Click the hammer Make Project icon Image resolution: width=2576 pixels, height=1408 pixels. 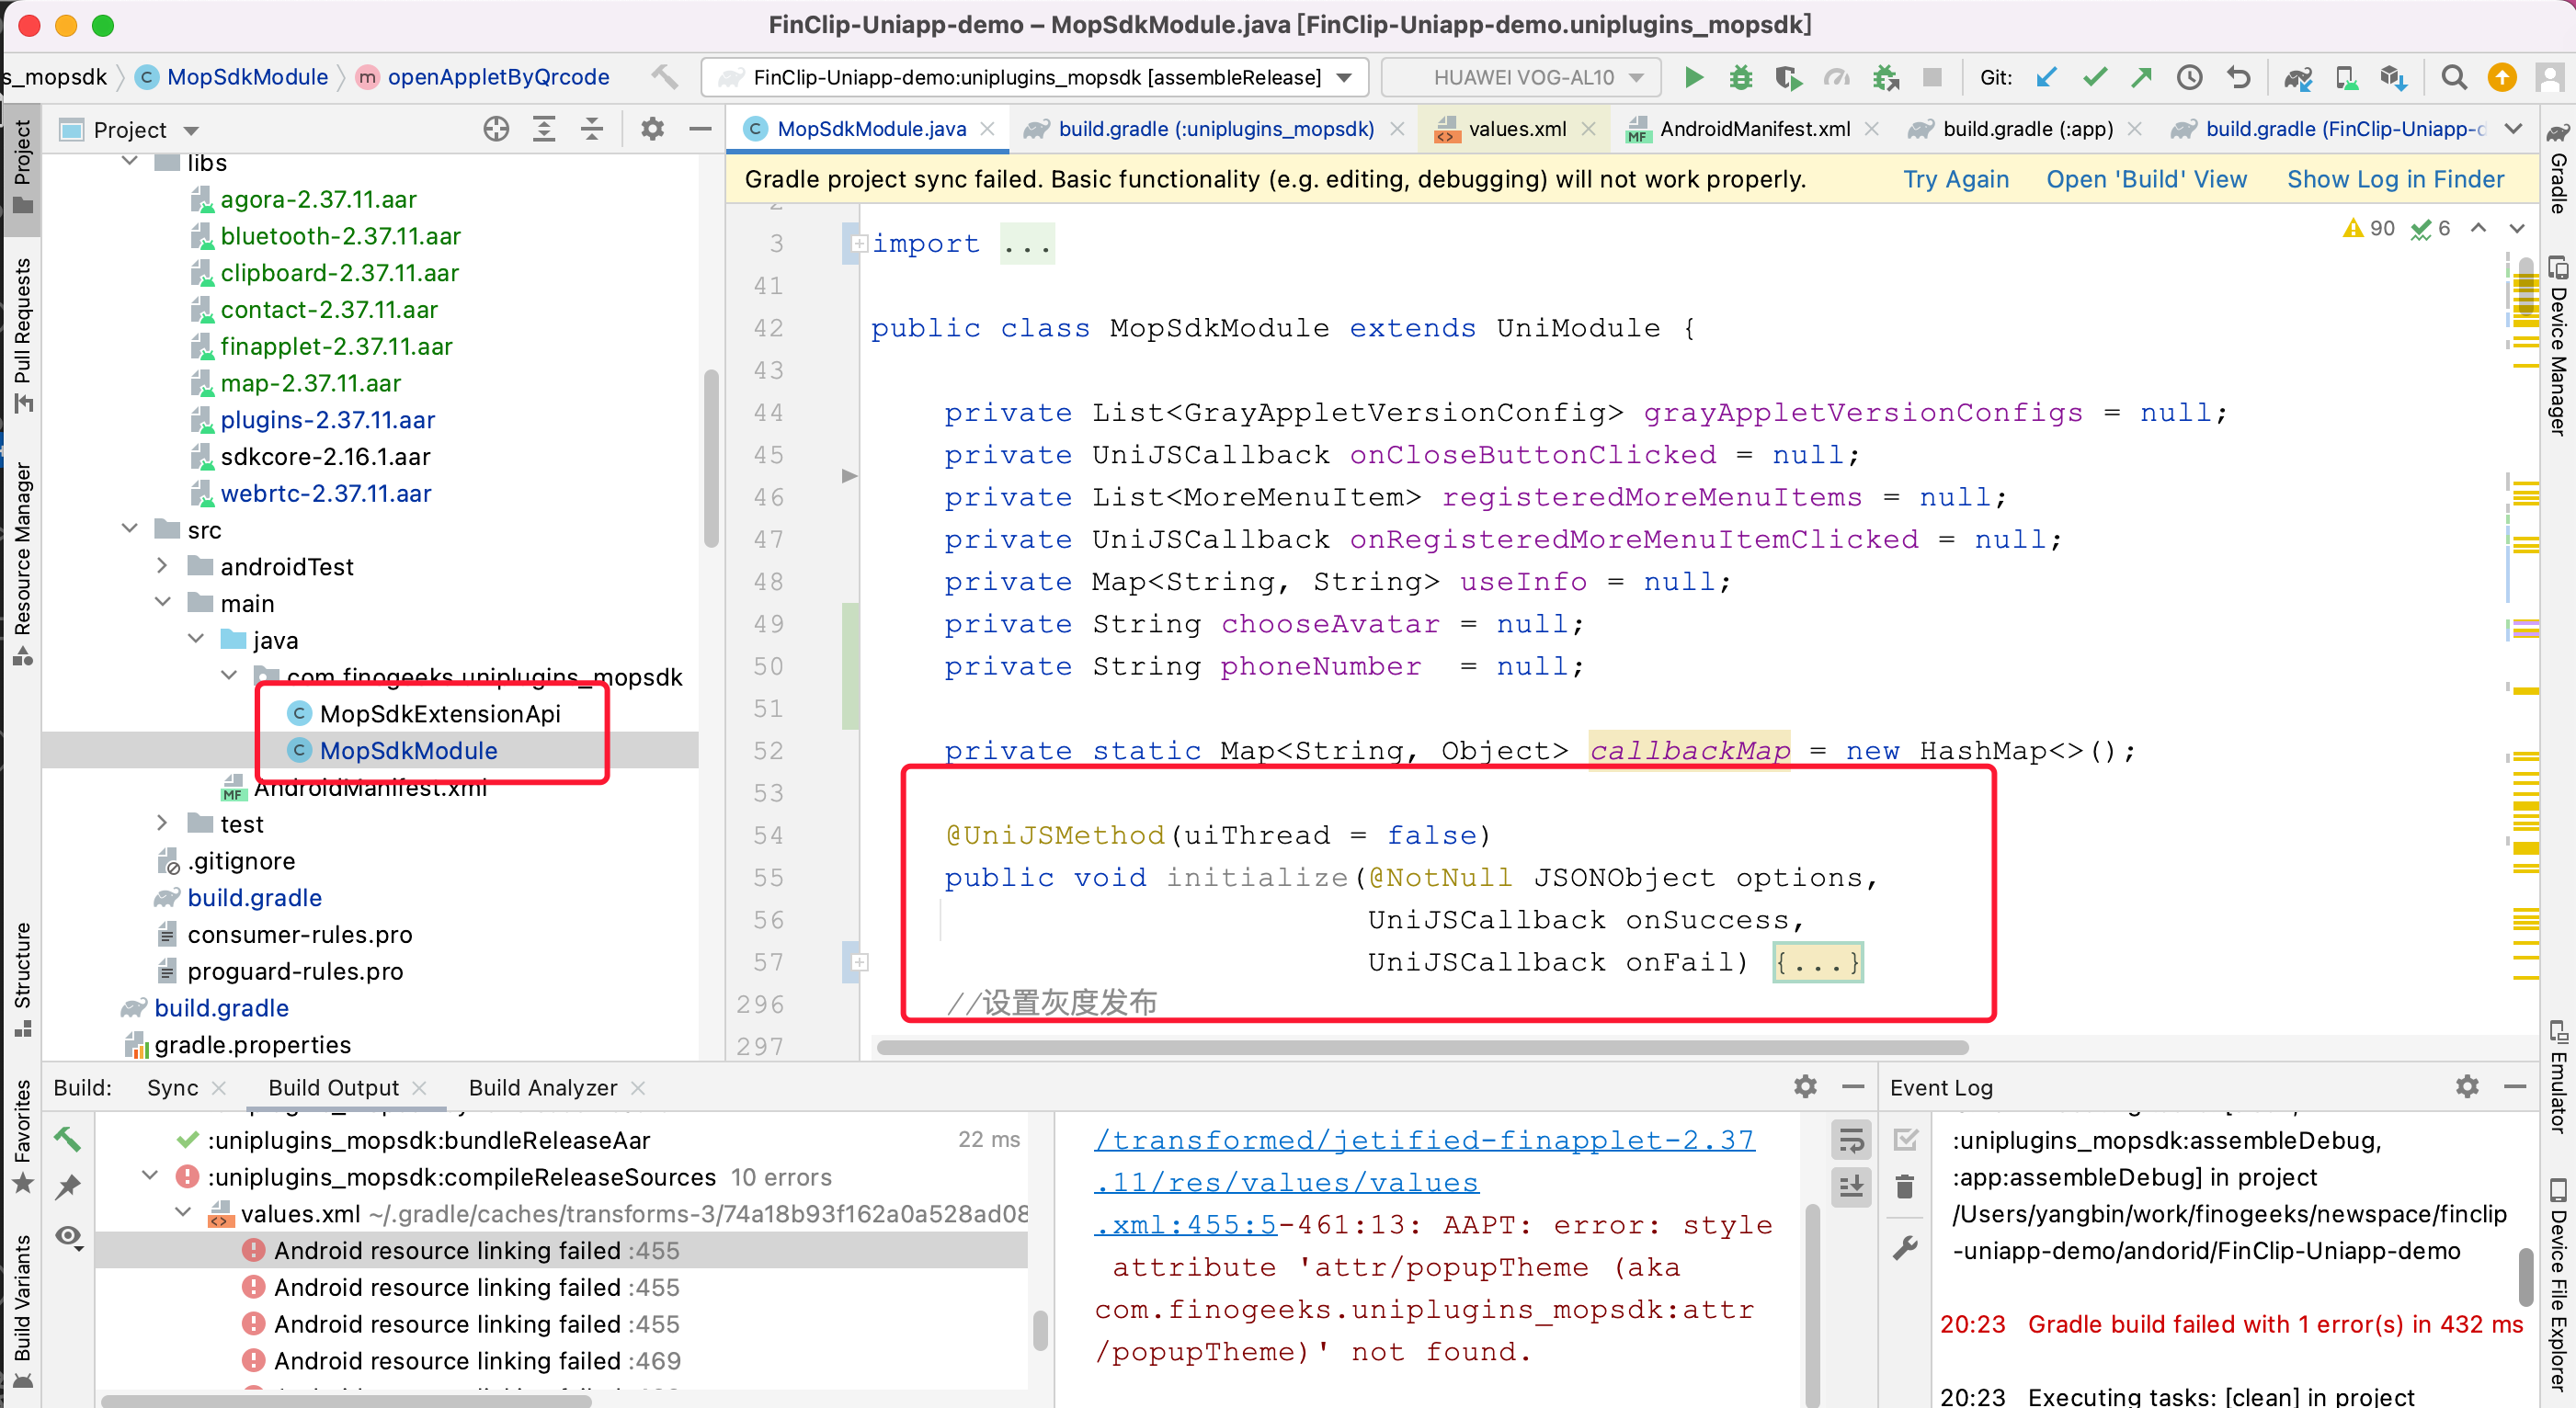[663, 77]
